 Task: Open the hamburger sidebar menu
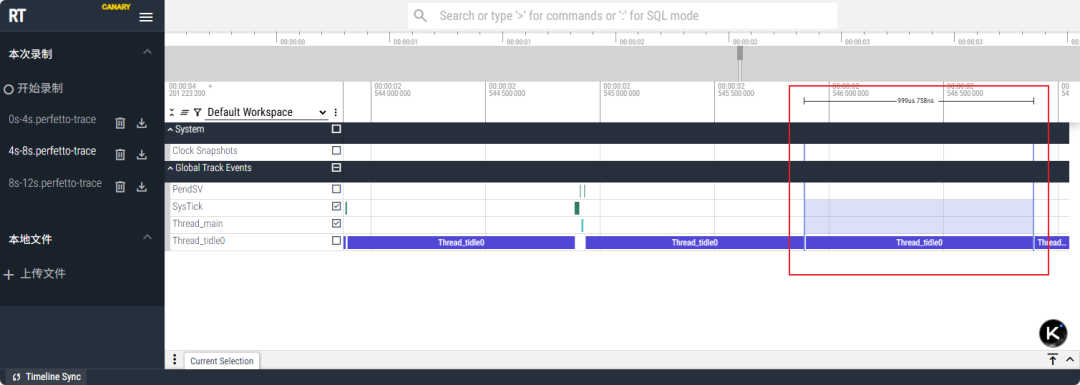click(146, 17)
